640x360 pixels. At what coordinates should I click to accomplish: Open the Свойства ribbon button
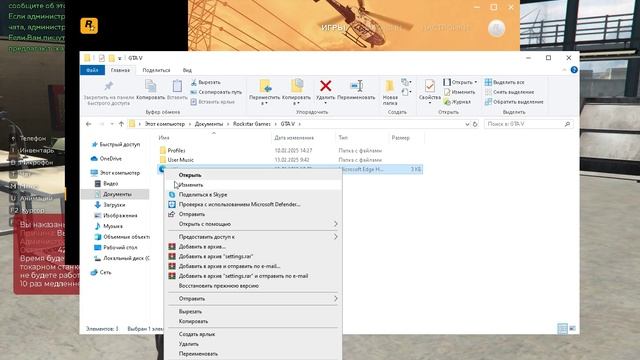coord(429,91)
